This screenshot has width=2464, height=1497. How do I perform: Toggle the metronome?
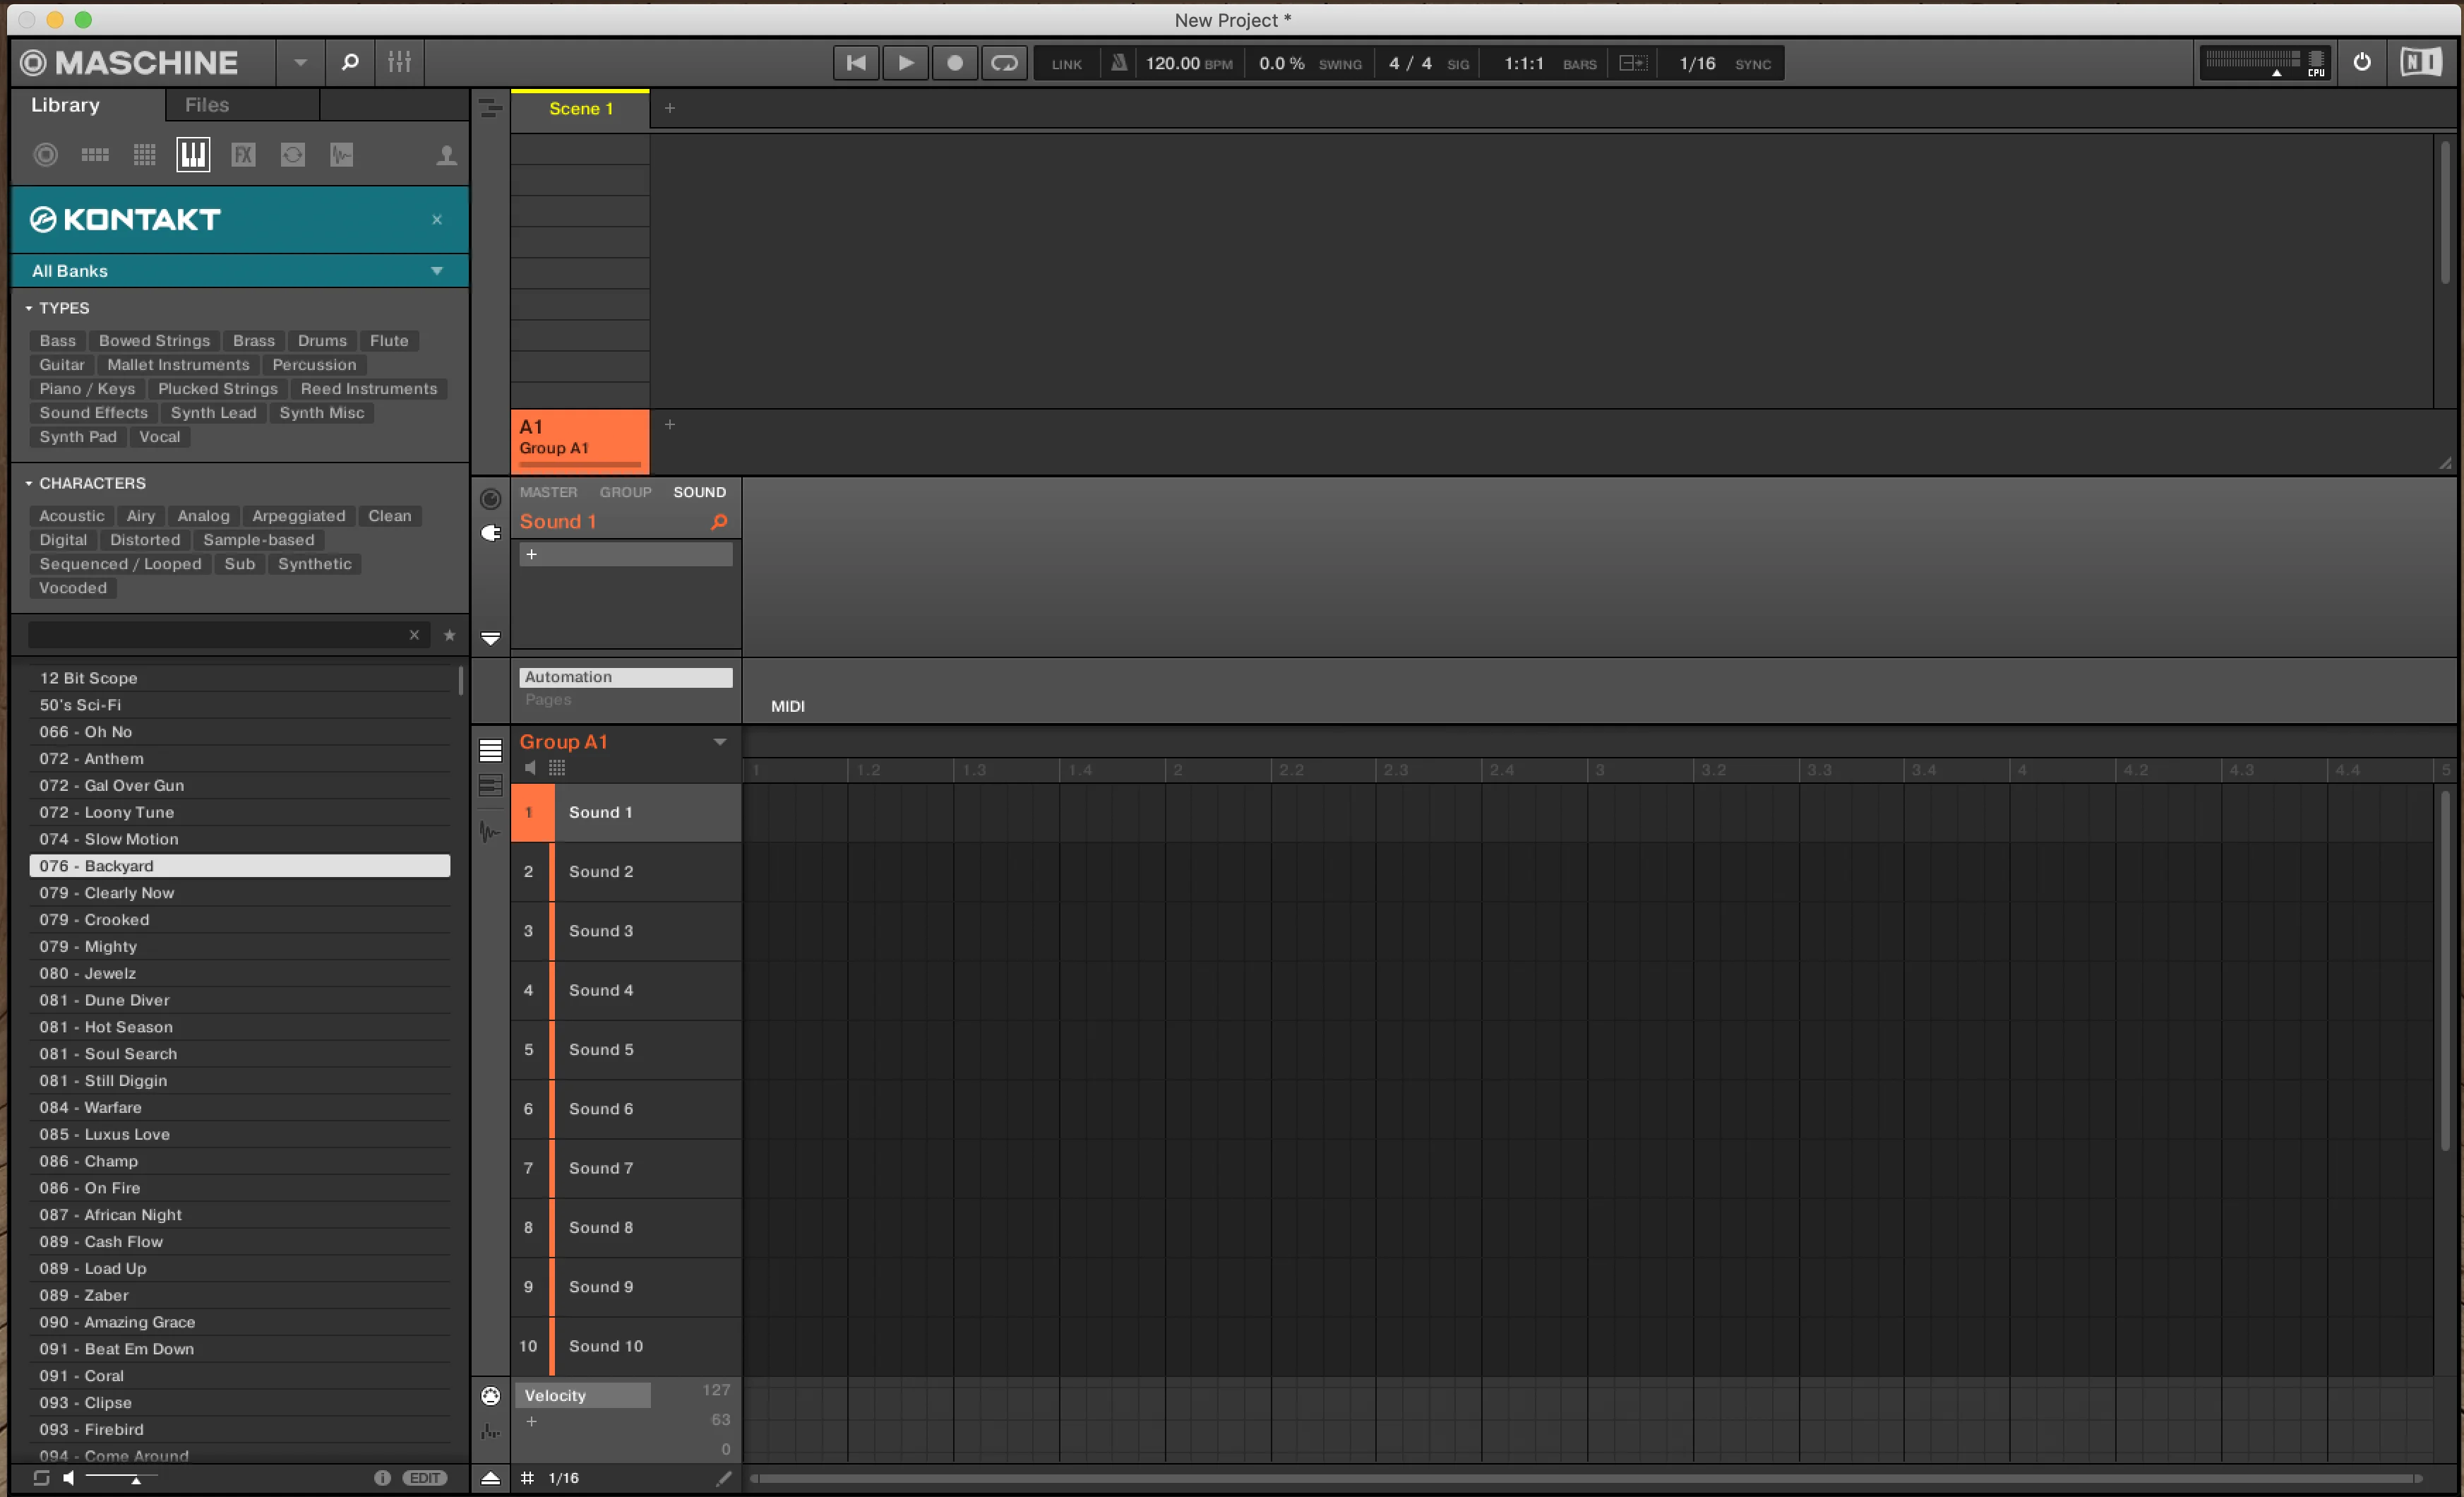click(x=1119, y=63)
